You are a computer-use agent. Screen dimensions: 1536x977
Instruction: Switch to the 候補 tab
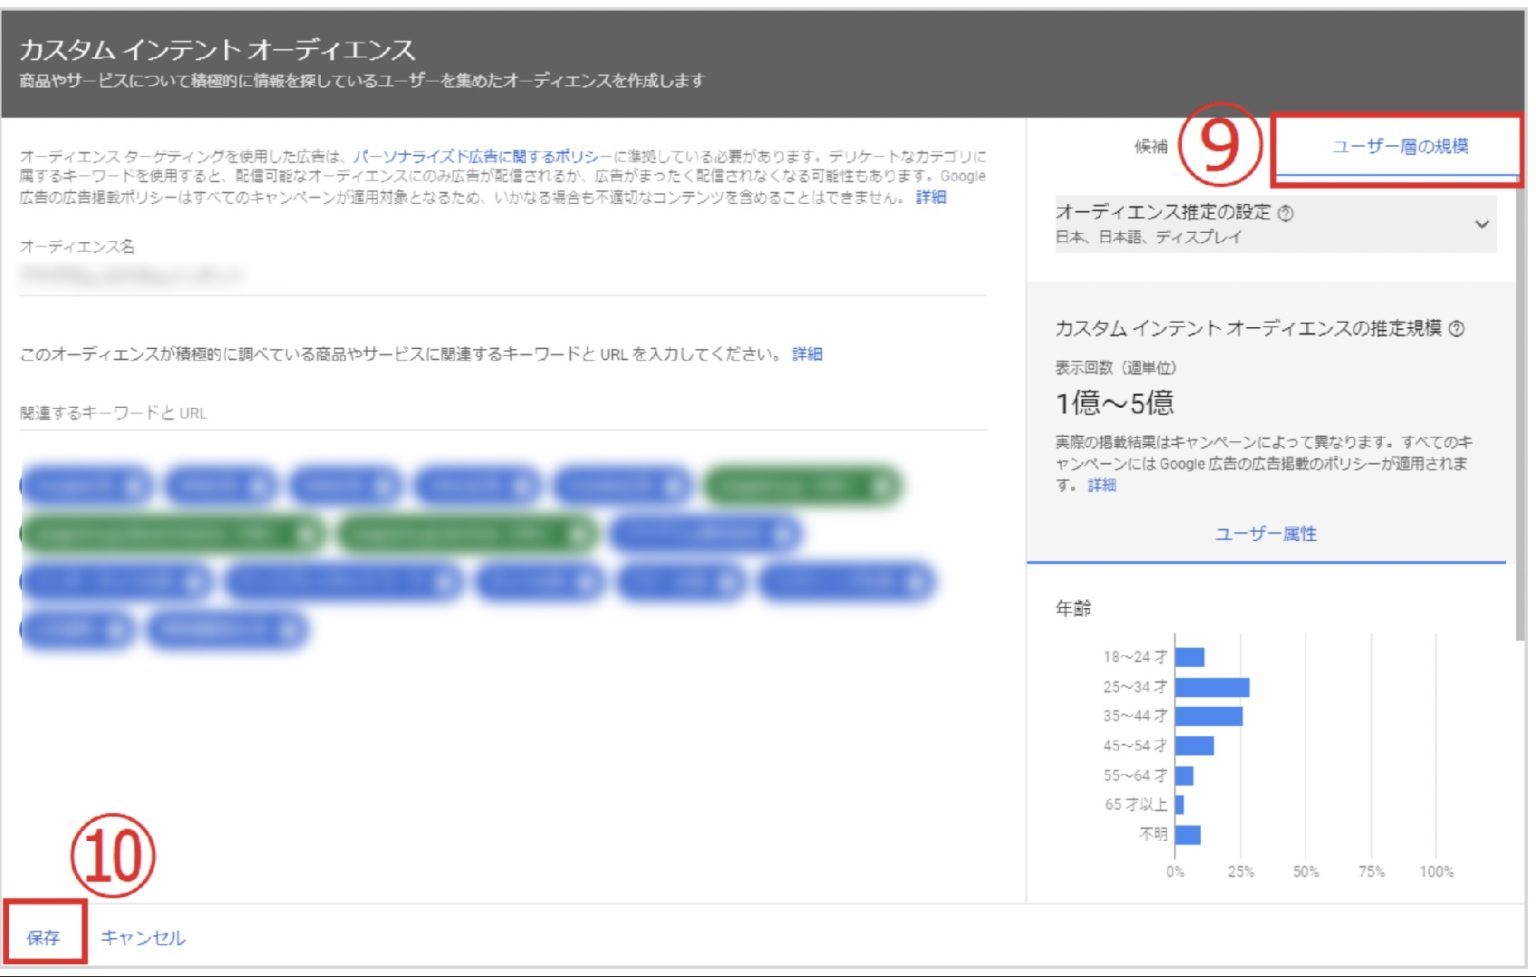click(x=1150, y=147)
